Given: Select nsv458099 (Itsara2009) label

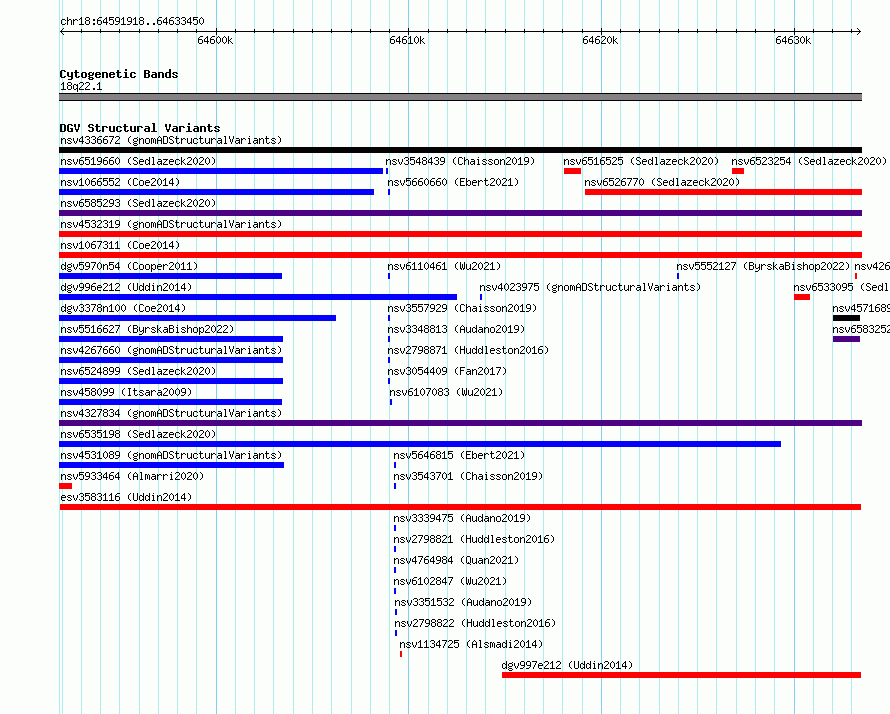Looking at the screenshot, I should (x=126, y=392).
